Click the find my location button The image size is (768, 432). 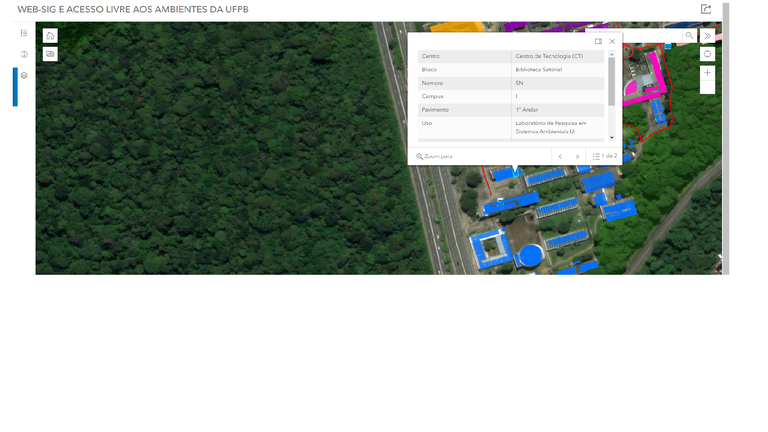coord(707,54)
